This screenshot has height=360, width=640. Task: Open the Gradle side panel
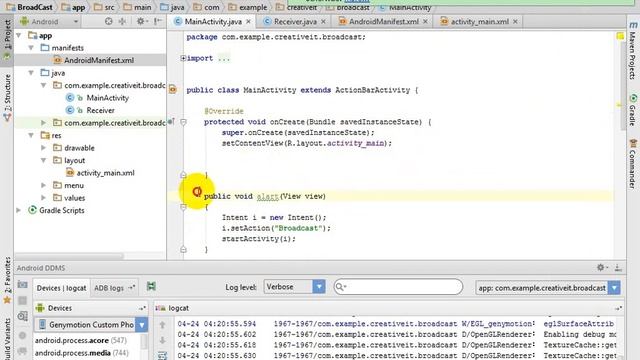pyautogui.click(x=632, y=110)
